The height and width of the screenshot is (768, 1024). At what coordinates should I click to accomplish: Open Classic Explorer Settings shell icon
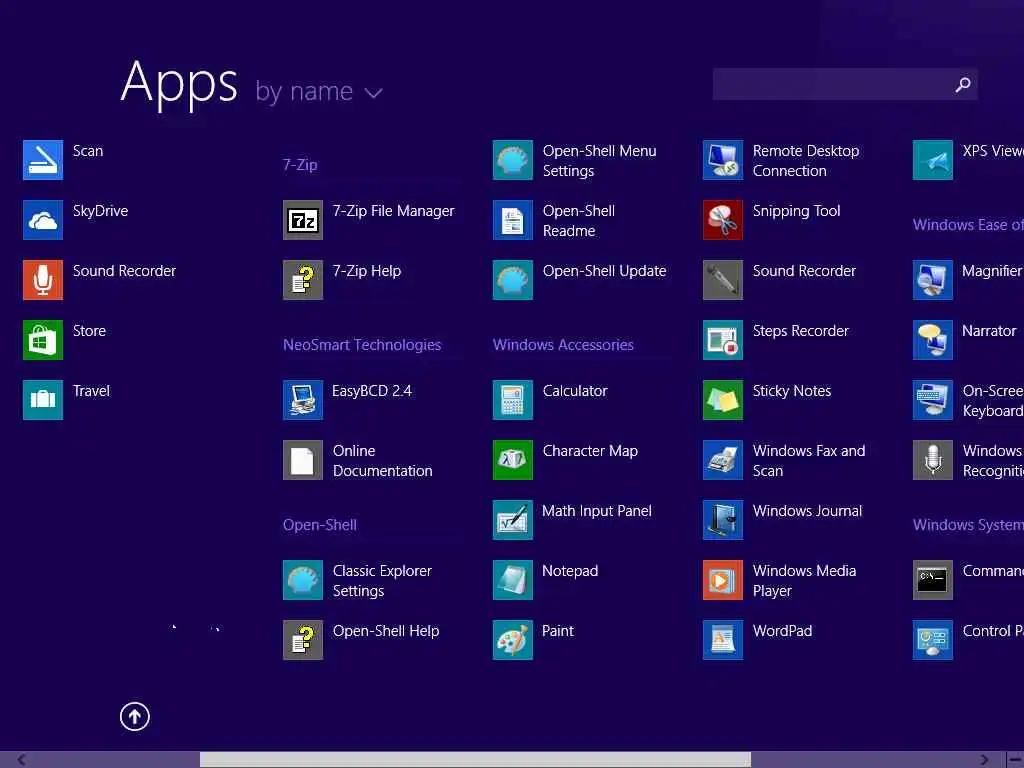click(x=302, y=580)
